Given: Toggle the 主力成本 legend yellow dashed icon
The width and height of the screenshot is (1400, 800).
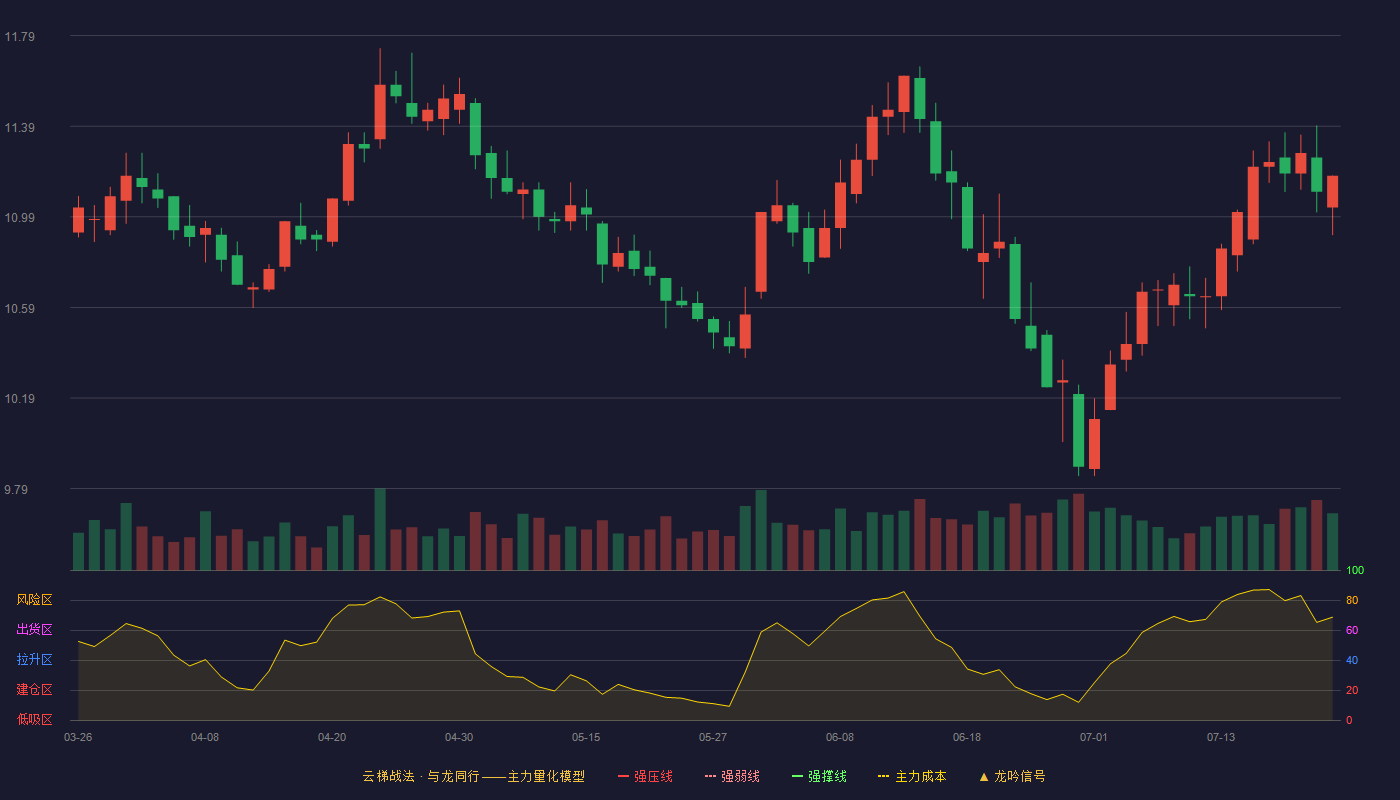Looking at the screenshot, I should [x=883, y=776].
